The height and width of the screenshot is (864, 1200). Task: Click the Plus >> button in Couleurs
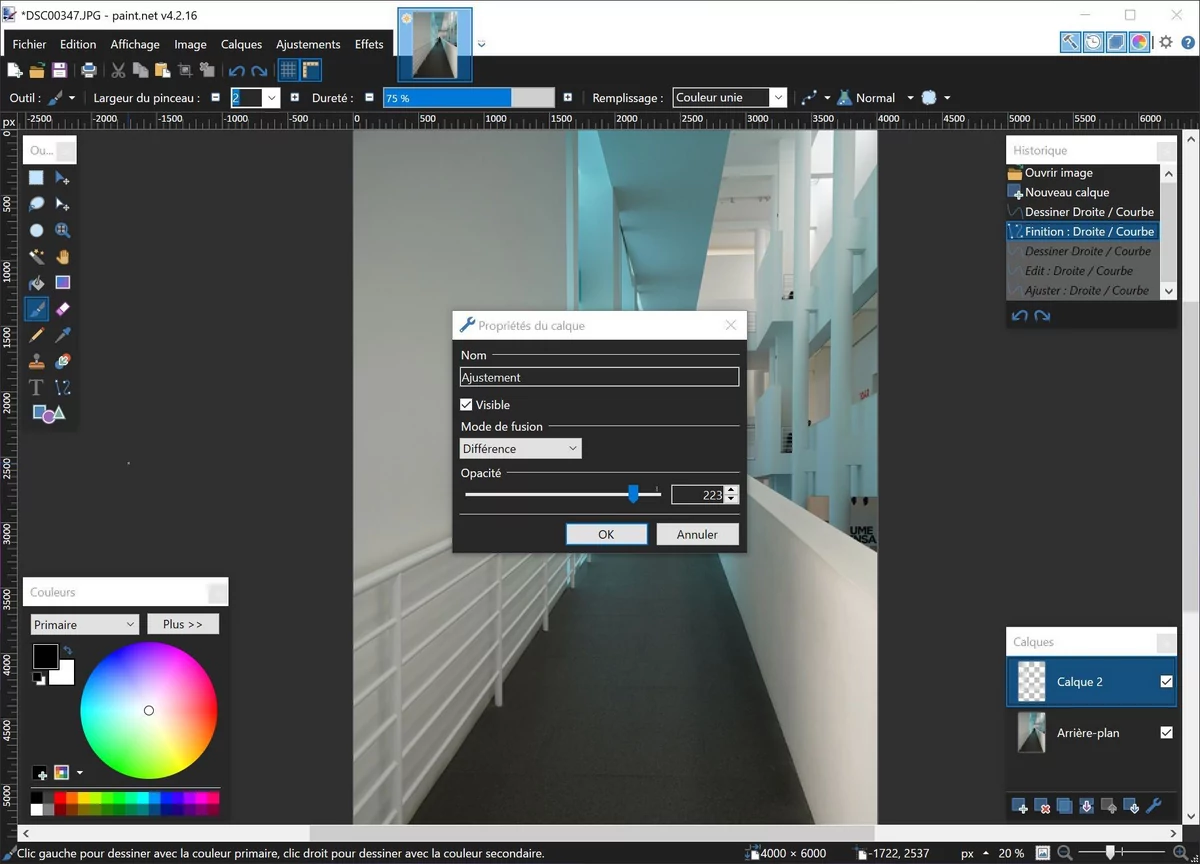point(183,624)
